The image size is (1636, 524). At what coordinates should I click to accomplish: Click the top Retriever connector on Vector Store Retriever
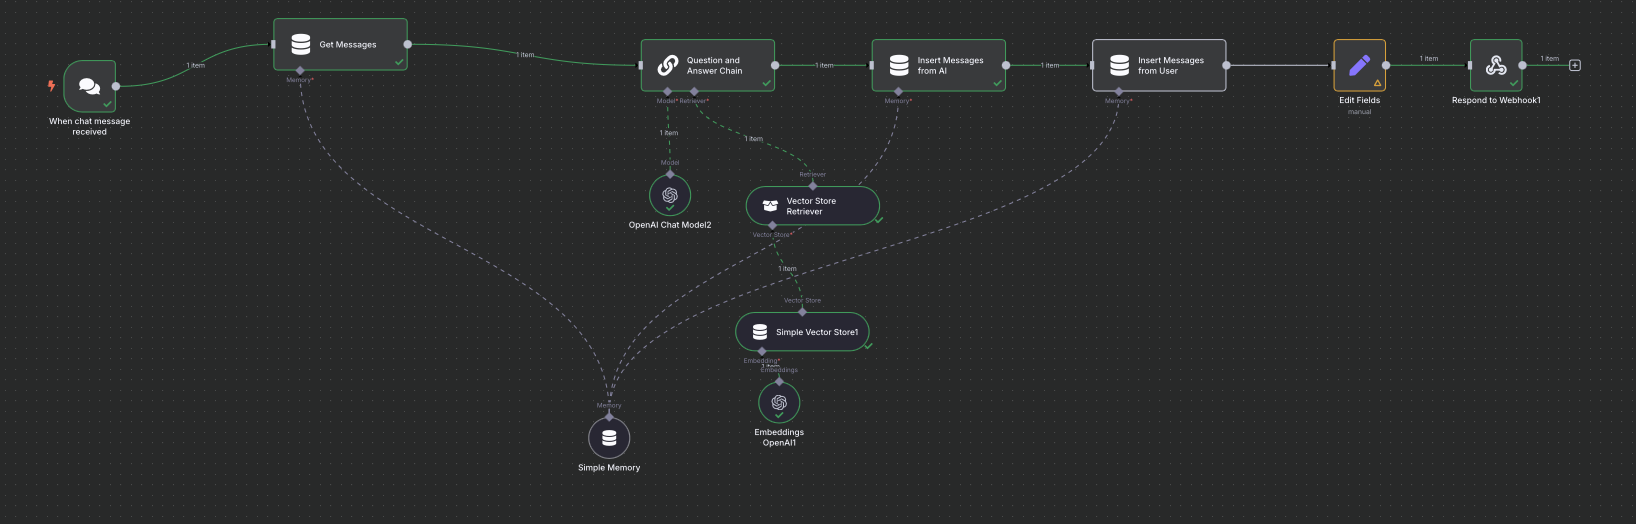813,186
